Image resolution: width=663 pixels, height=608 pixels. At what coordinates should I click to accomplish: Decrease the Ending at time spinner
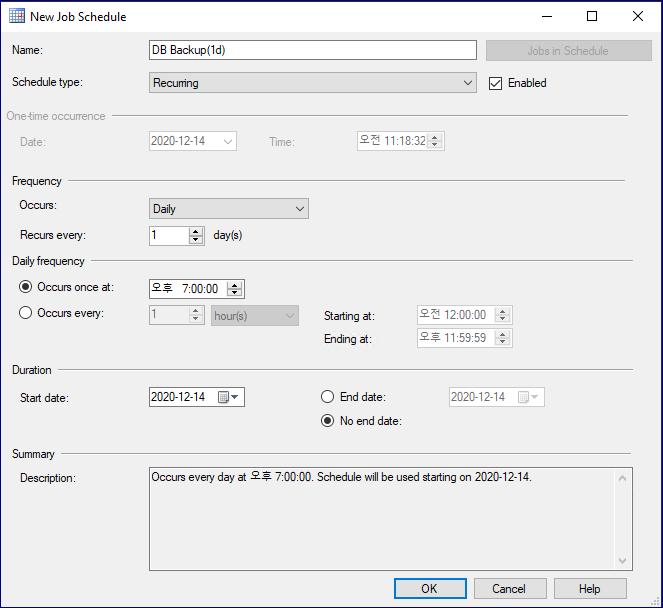[x=502, y=342]
